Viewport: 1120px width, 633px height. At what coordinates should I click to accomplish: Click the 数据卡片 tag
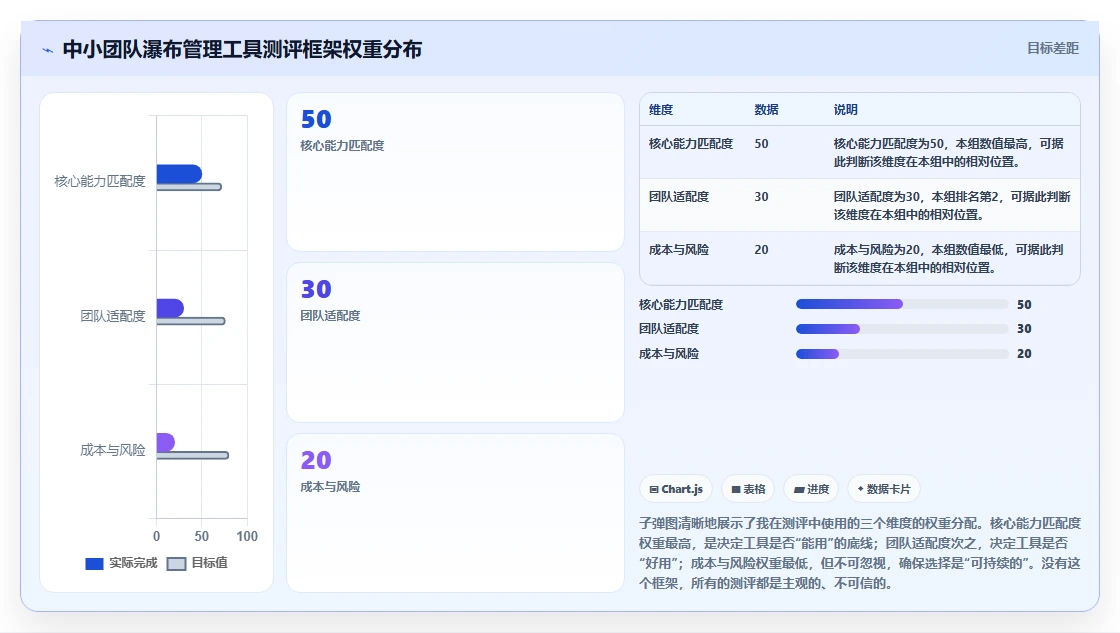[884, 489]
